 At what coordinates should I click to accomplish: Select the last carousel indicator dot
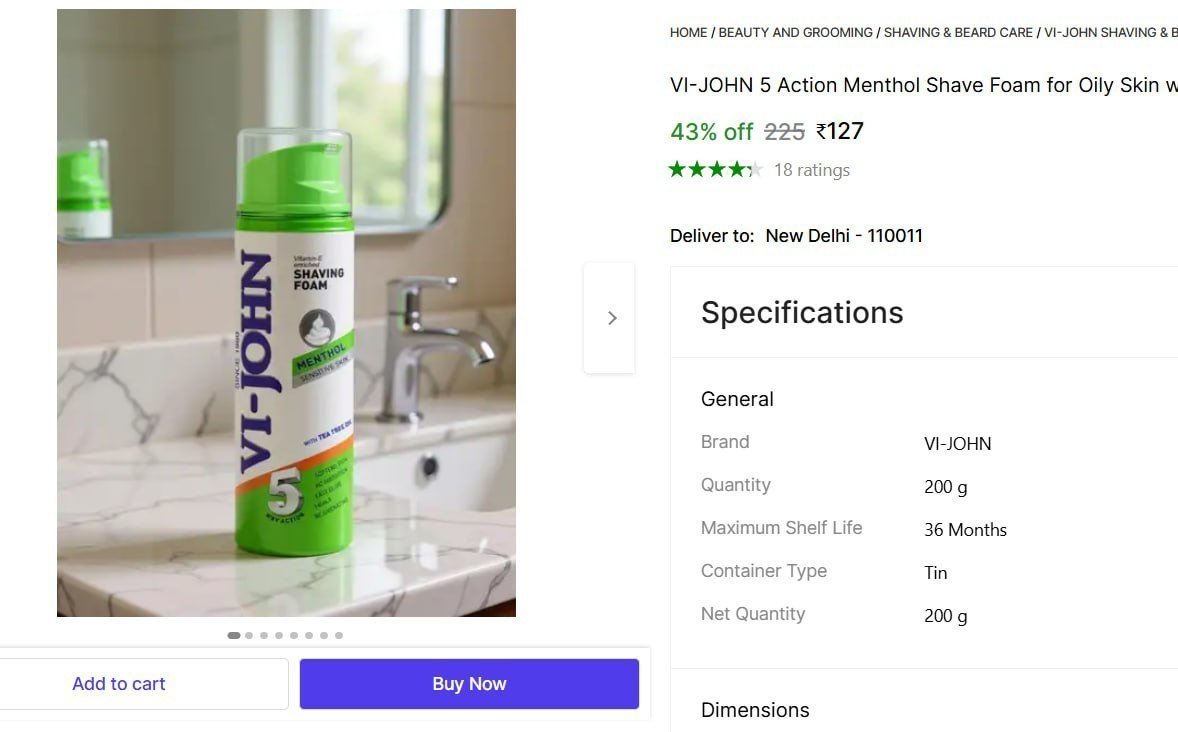click(338, 634)
